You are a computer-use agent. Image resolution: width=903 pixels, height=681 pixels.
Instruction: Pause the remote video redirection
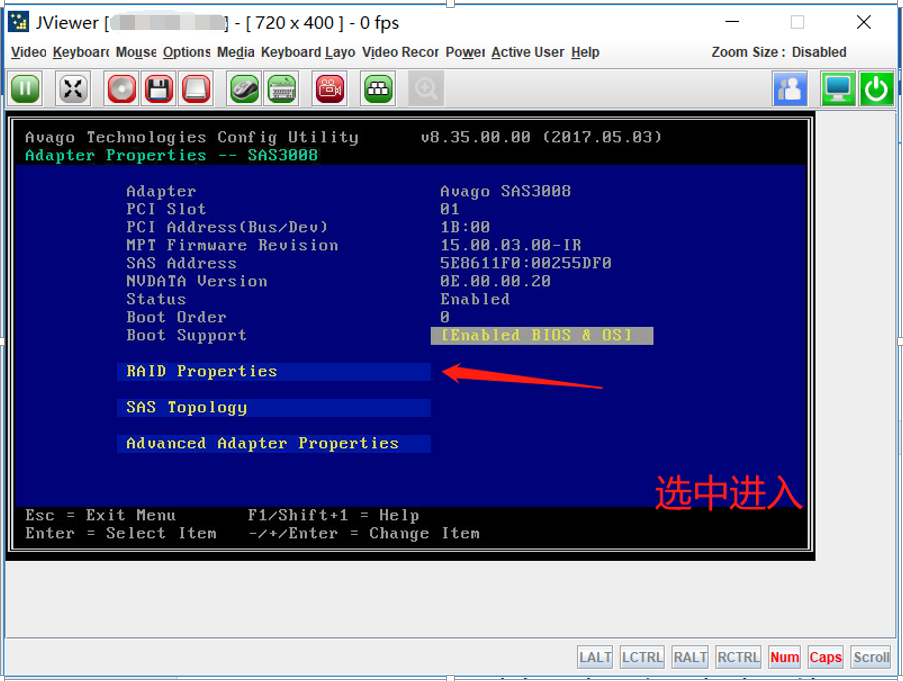coord(24,88)
